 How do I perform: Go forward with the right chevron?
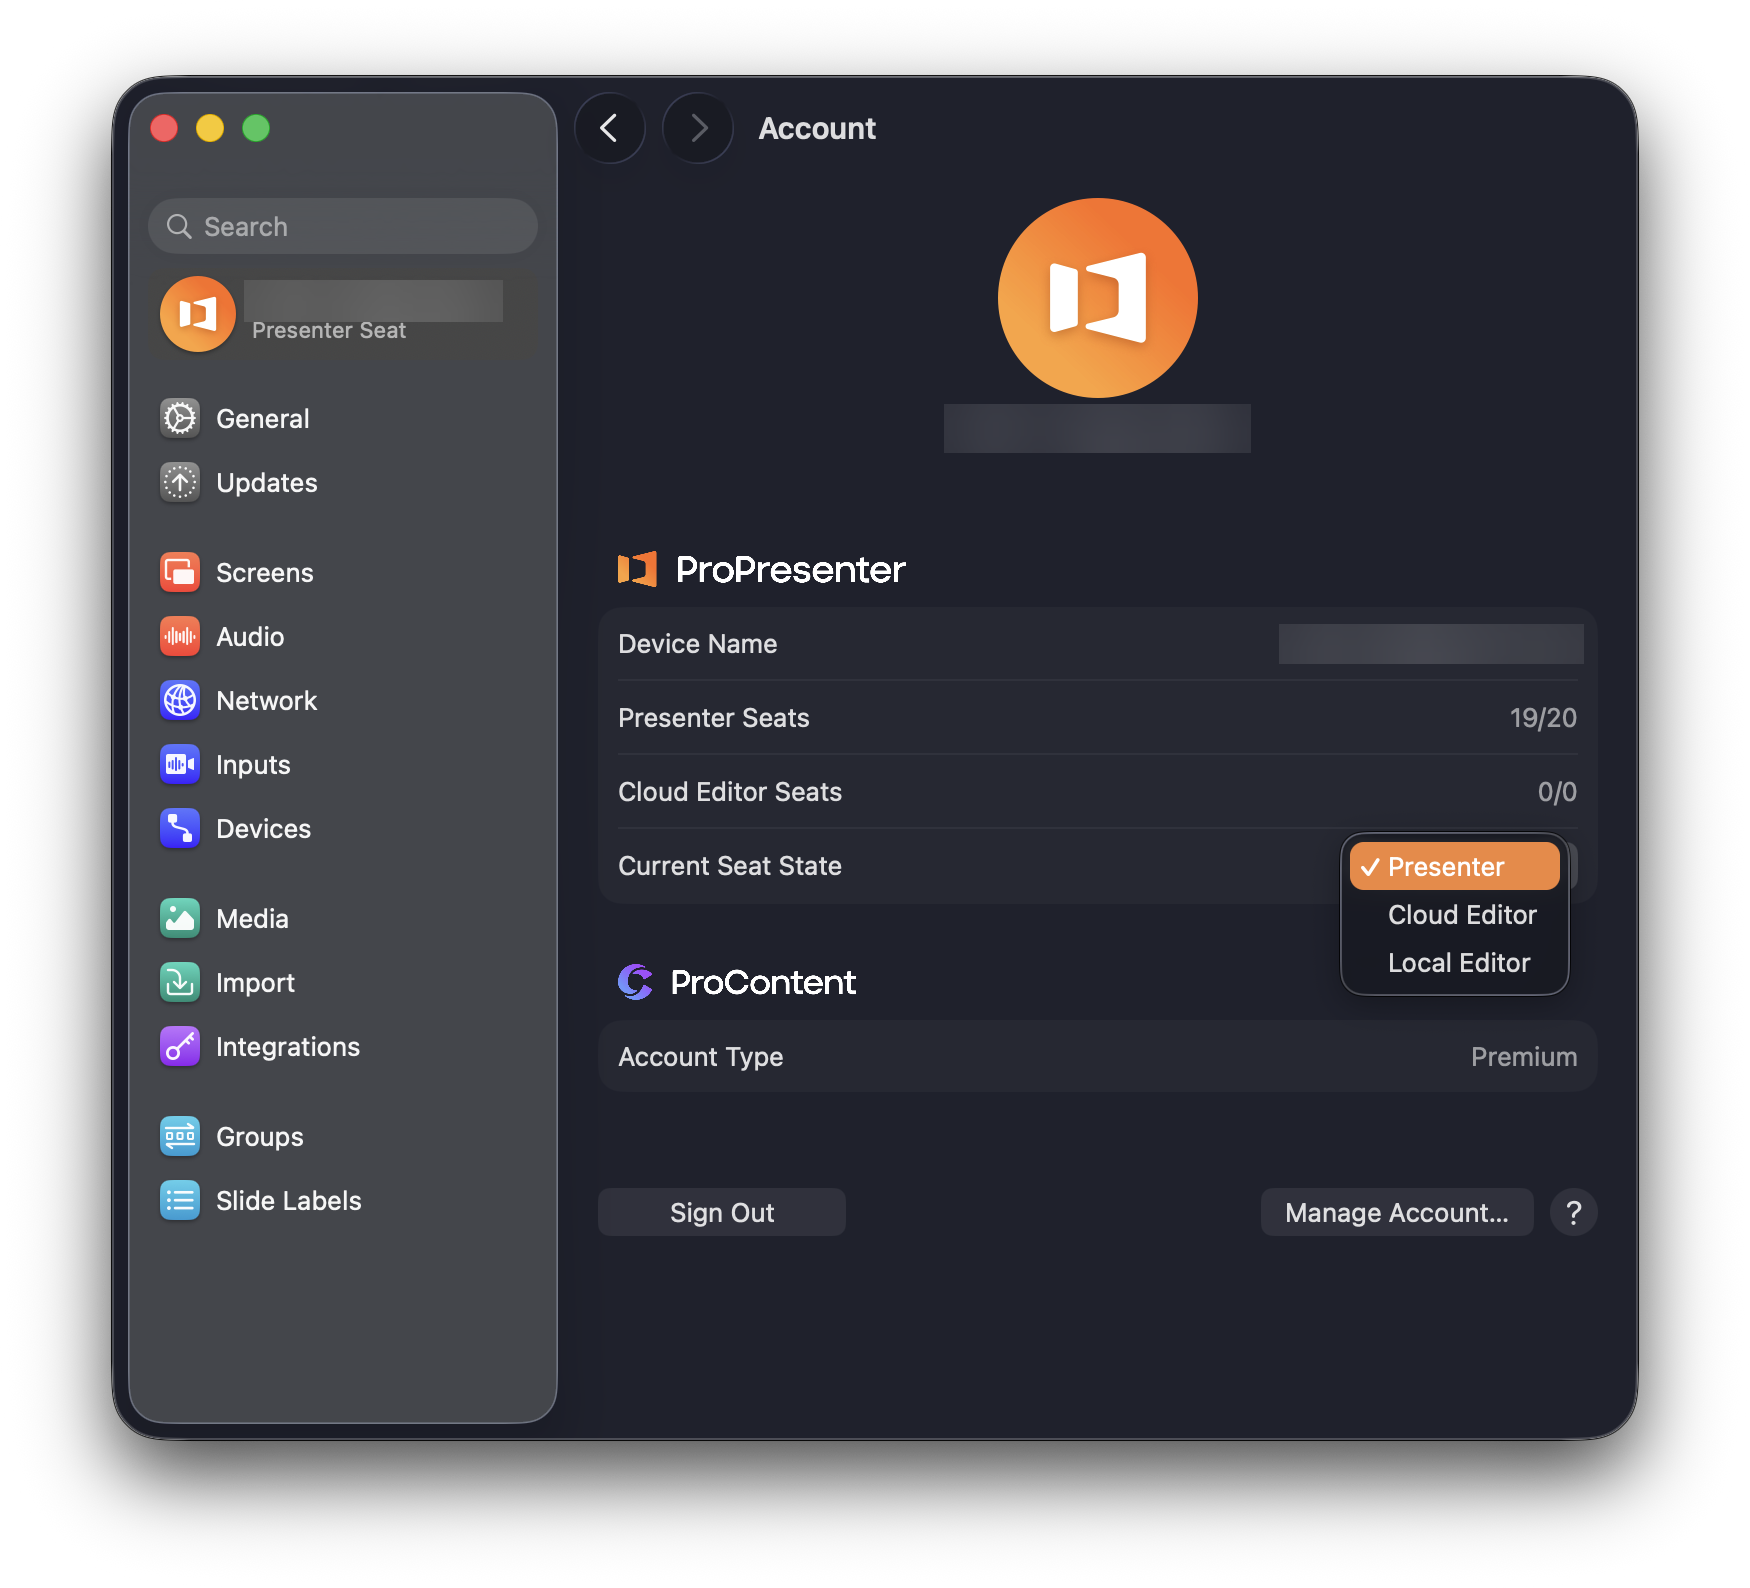(698, 128)
